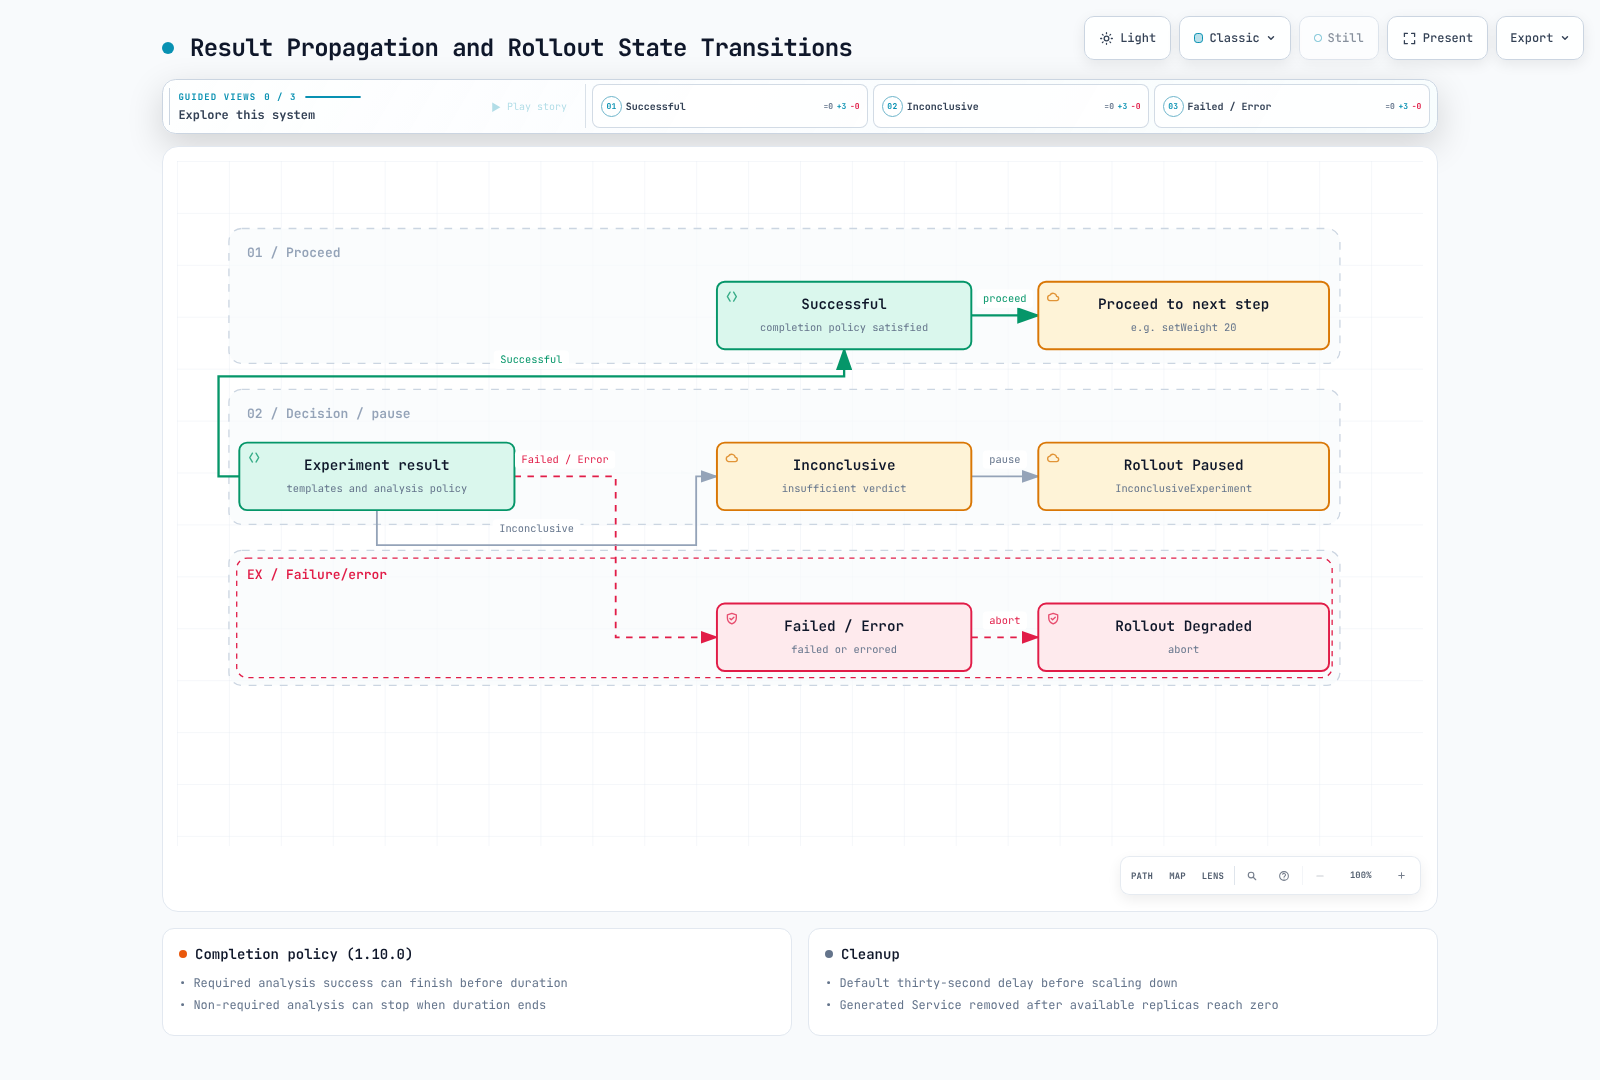Click the Rollout Paused cloud icon

point(1053,458)
